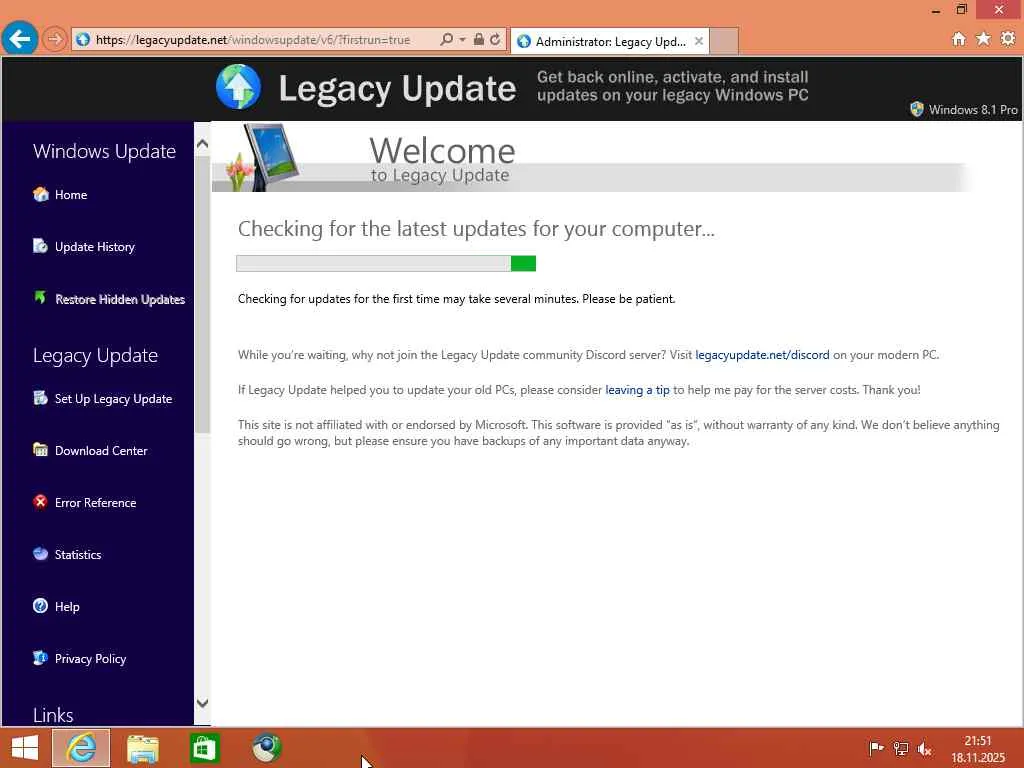
Task: Open the Home sidebar link
Action: click(x=71, y=195)
